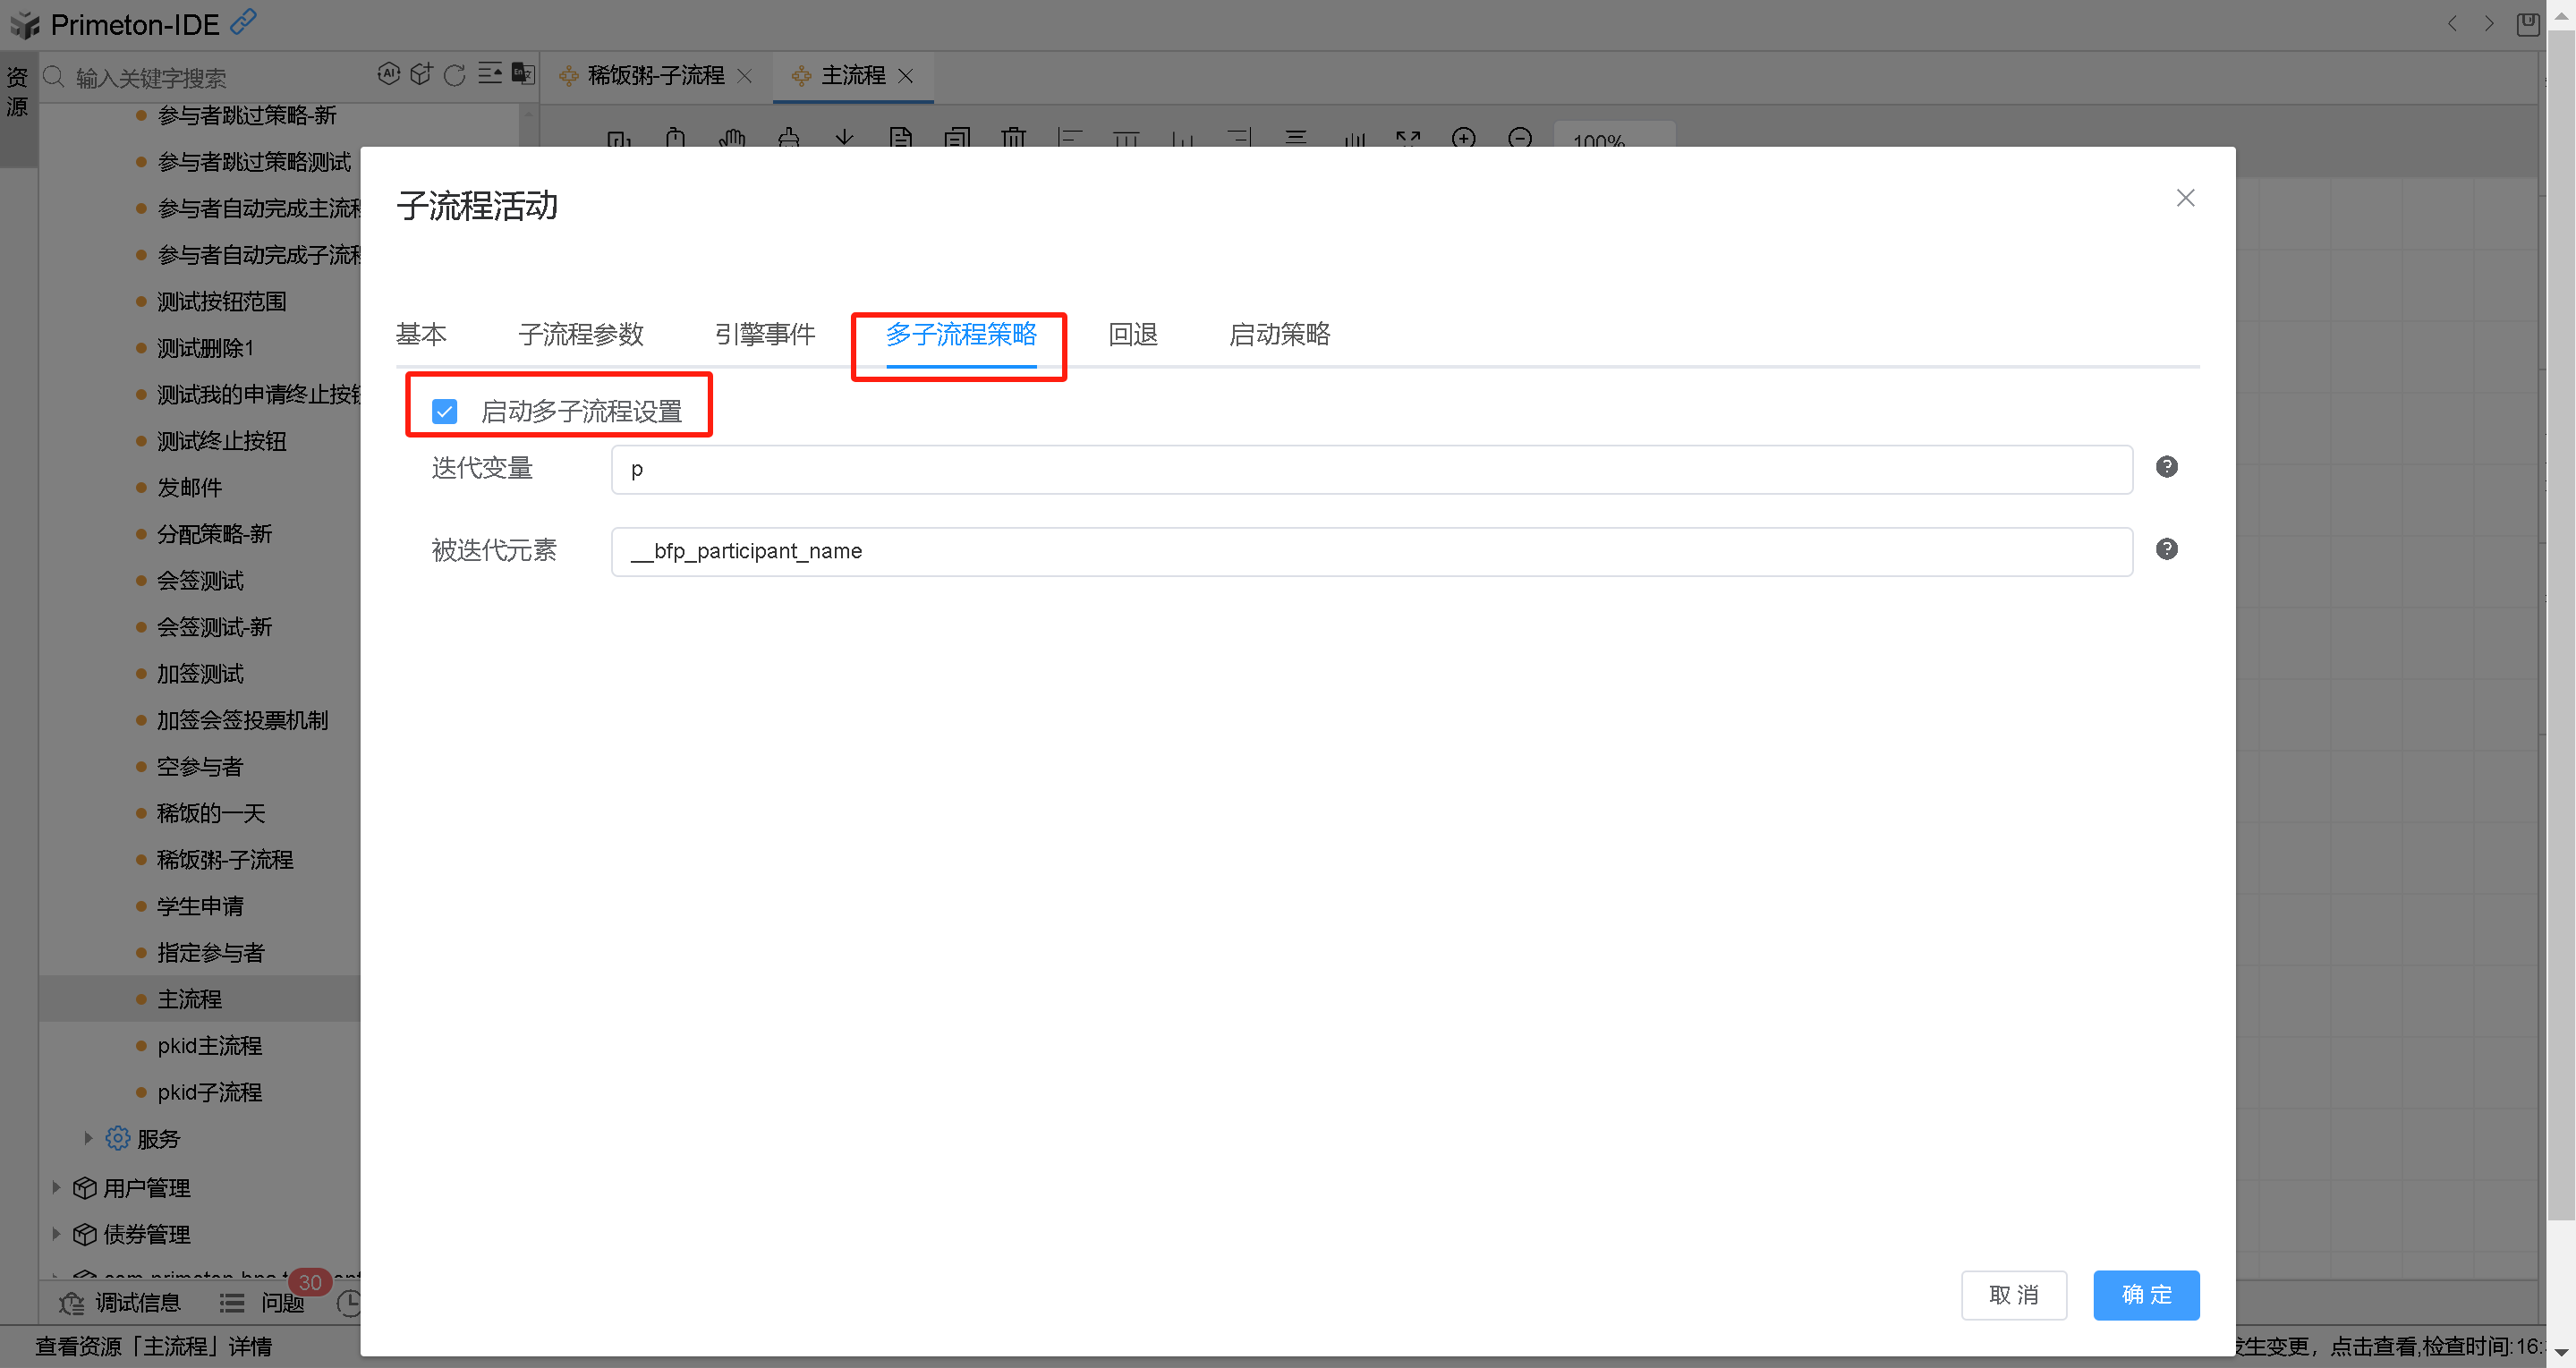
Task: Uncheck 启动多子流程设置 checkbox
Action: (x=444, y=411)
